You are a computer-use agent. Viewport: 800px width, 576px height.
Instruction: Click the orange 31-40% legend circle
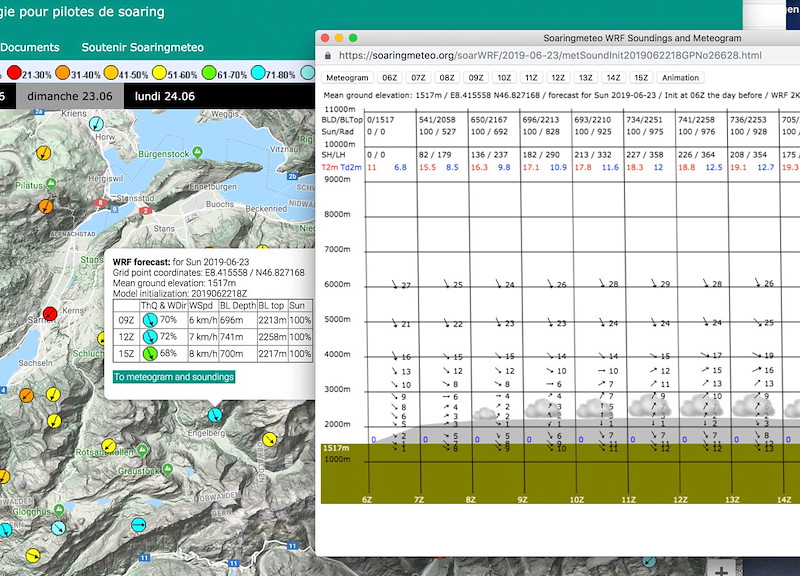click(x=62, y=73)
